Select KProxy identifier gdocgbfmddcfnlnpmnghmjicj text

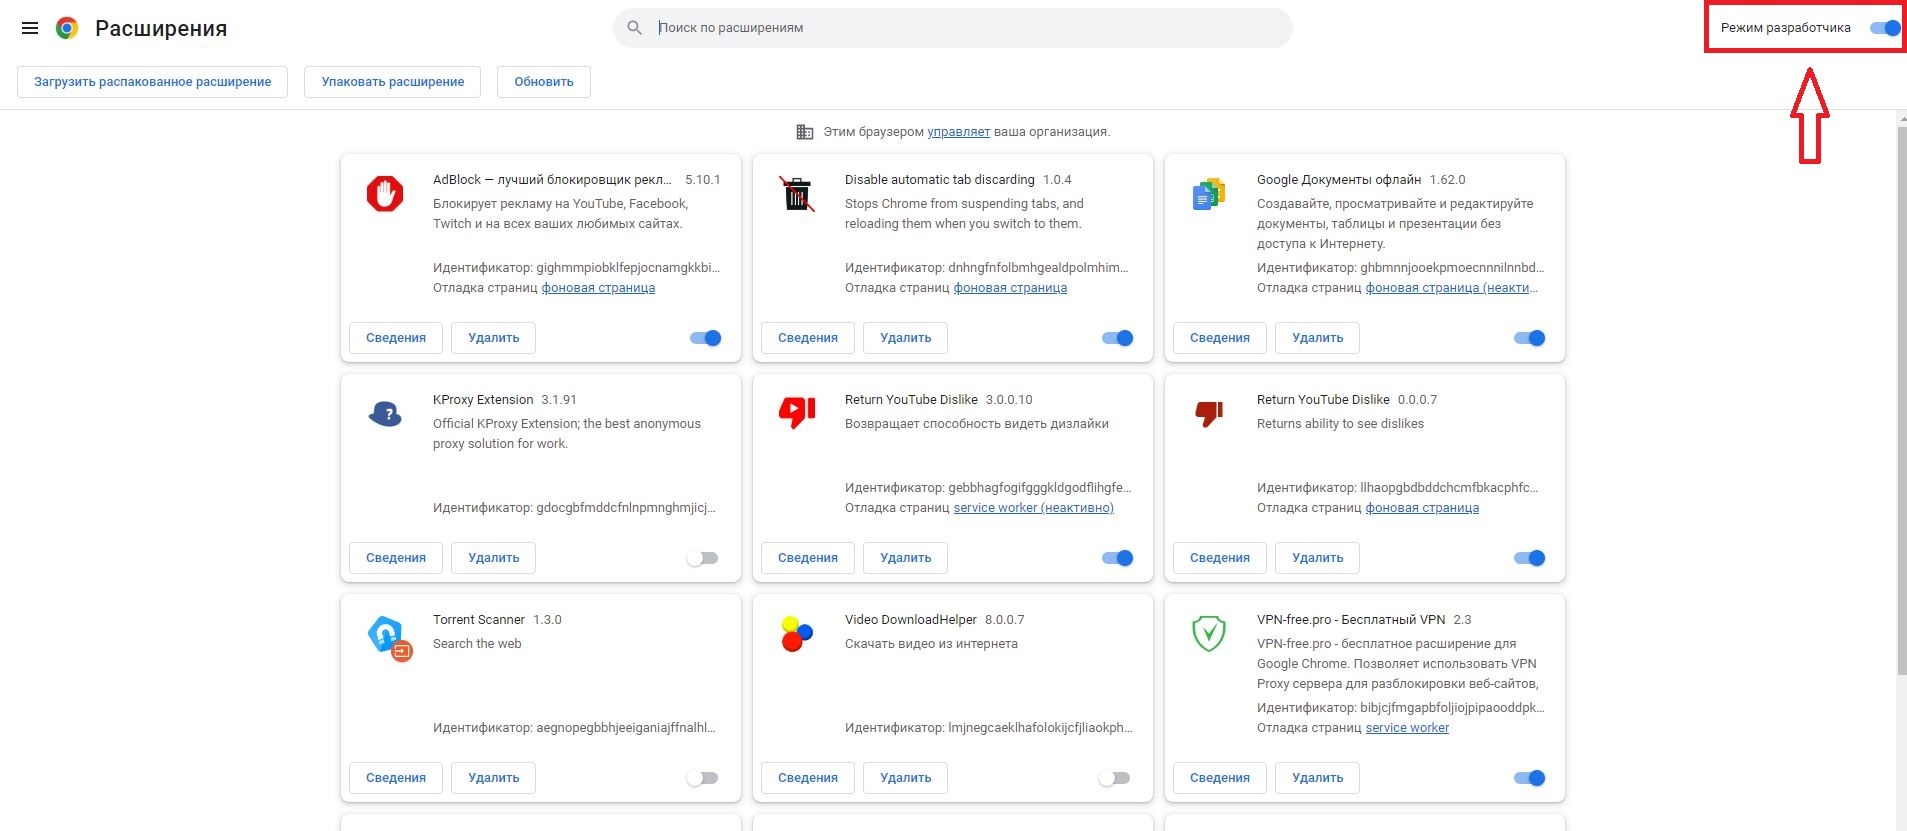pyautogui.click(x=626, y=508)
